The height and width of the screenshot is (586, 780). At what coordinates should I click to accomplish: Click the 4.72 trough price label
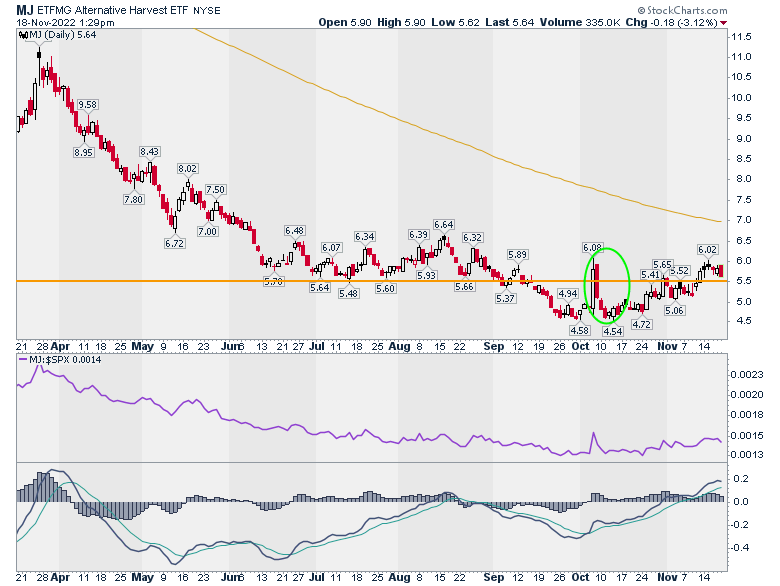642,324
